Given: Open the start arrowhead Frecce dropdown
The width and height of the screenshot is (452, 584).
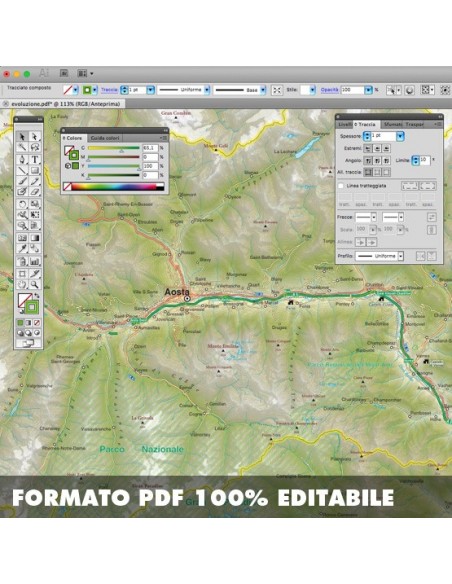Looking at the screenshot, I should (374, 217).
